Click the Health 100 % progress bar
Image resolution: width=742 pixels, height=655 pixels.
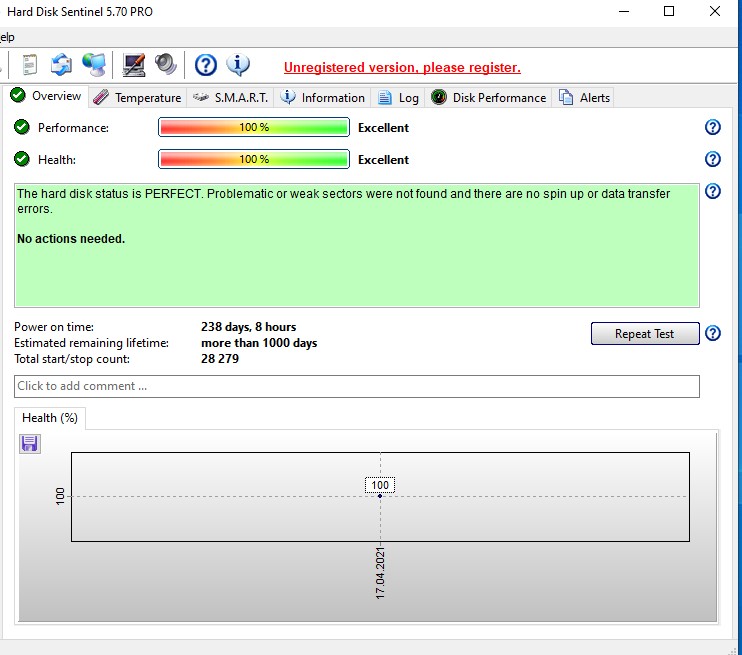(x=254, y=159)
